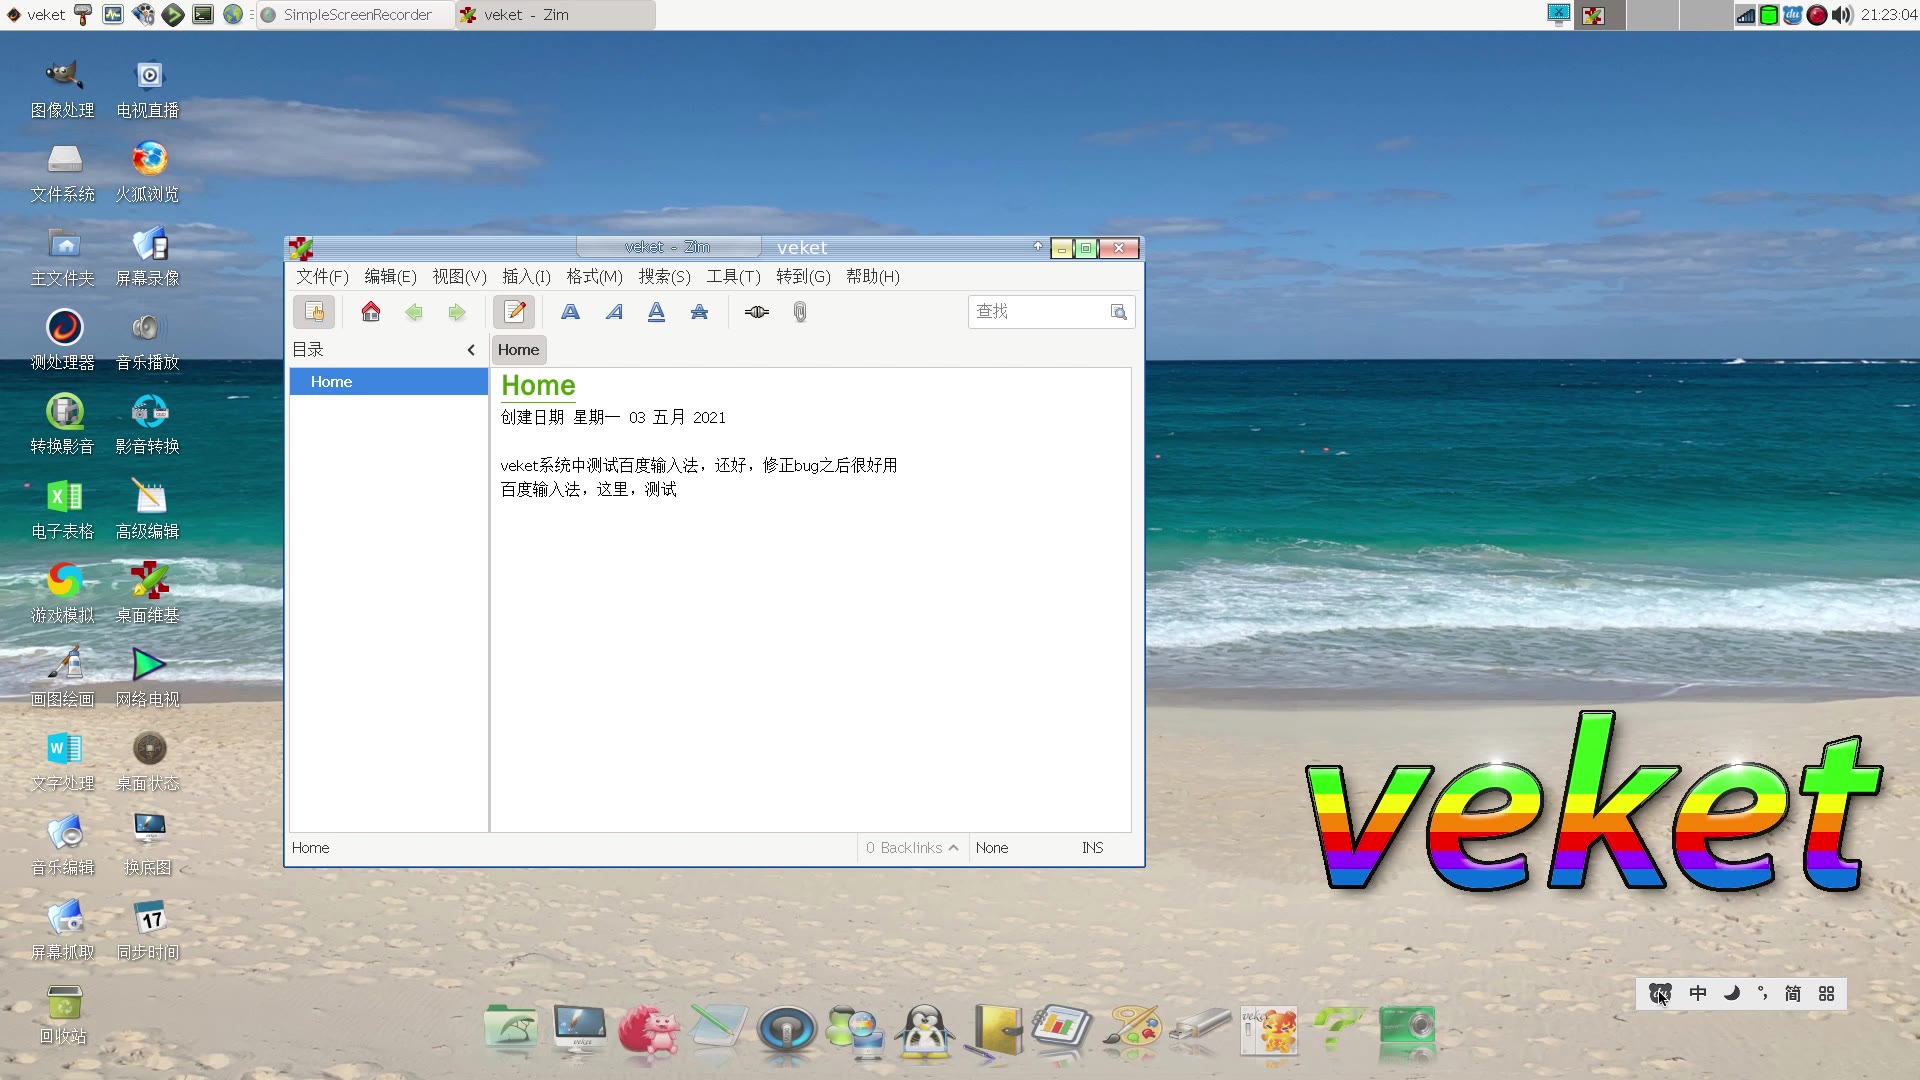Click the up-arrow shade button in Zim title bar
Image resolution: width=1920 pixels, height=1080 pixels.
point(1038,247)
